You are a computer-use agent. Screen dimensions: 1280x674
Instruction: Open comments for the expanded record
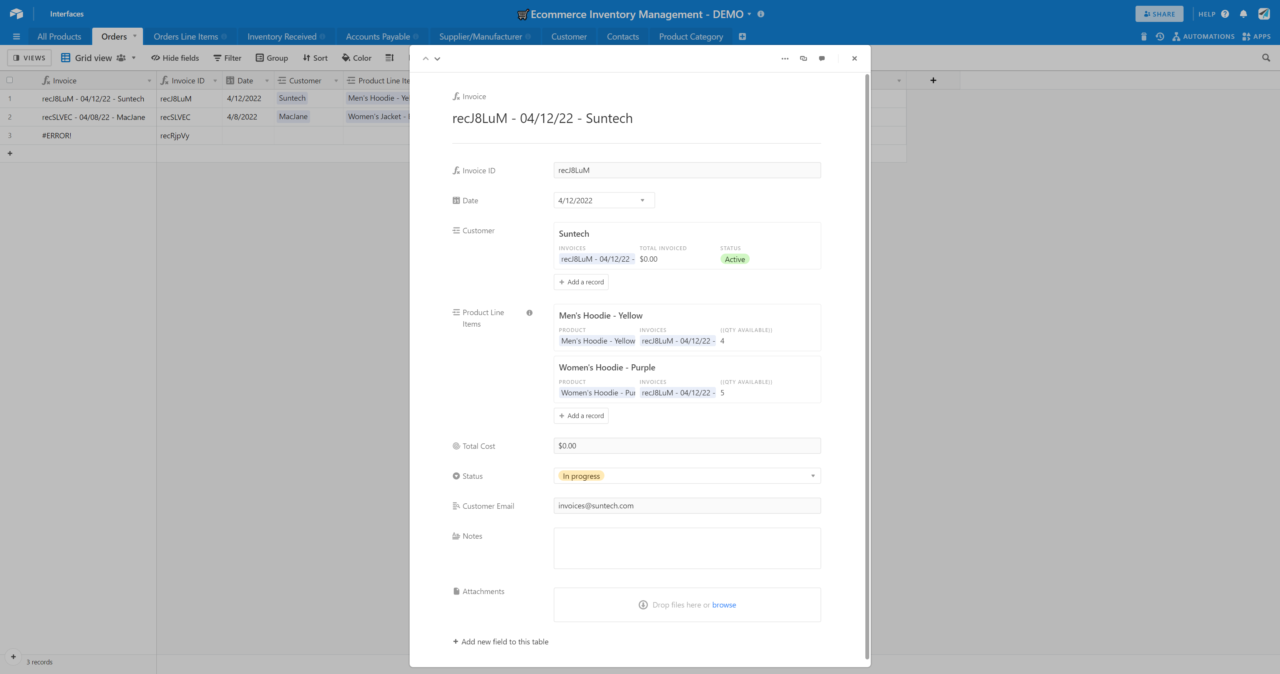[x=821, y=58]
